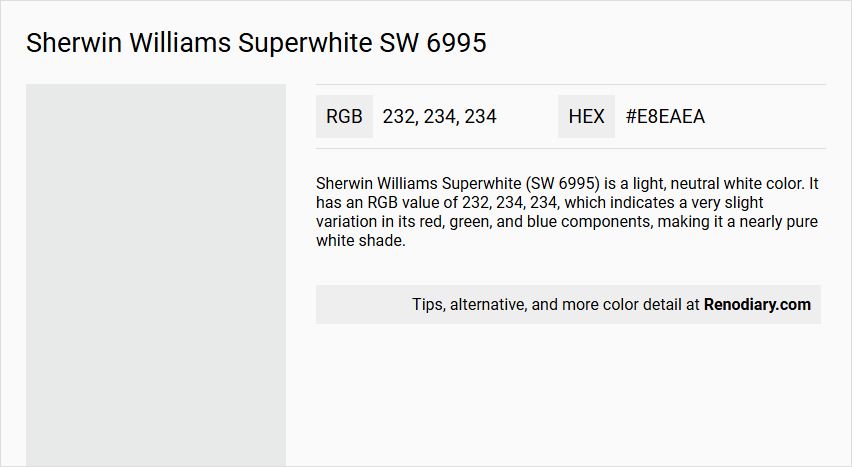The width and height of the screenshot is (852, 467).
Task: Select the hex code #E8EAEA
Action: point(665,117)
